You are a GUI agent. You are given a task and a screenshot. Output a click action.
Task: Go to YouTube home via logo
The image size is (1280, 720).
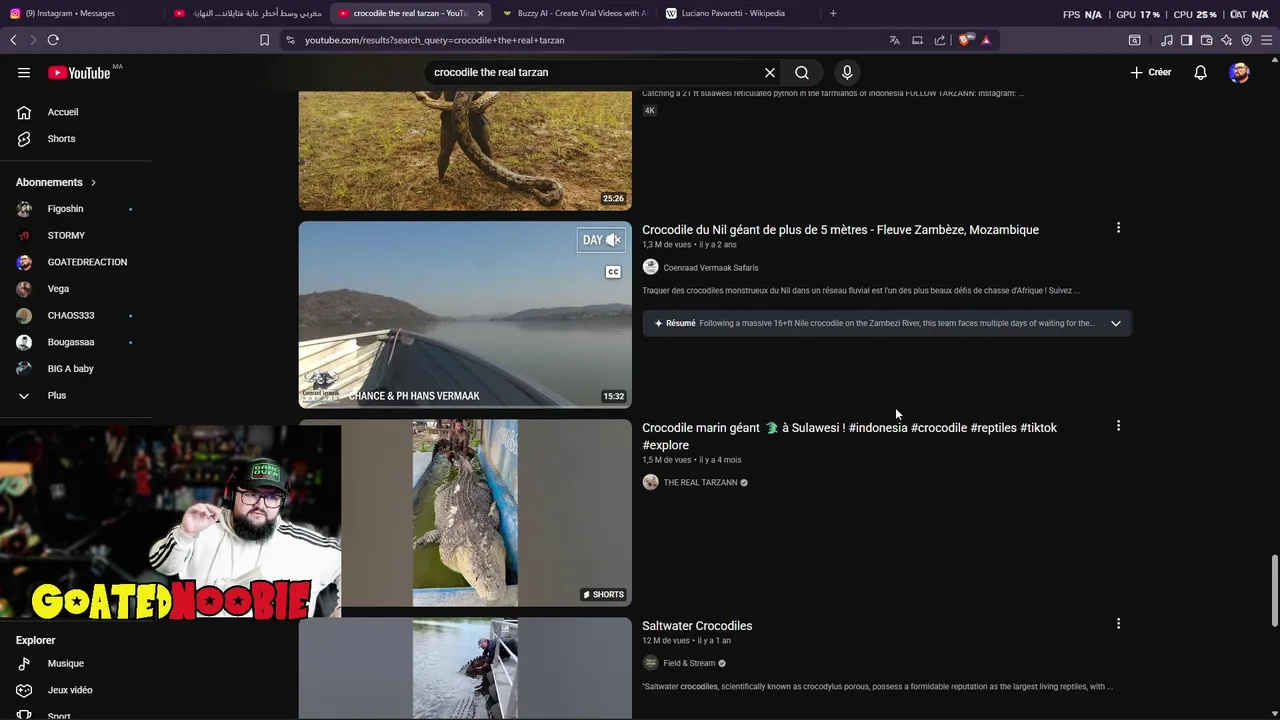(79, 72)
